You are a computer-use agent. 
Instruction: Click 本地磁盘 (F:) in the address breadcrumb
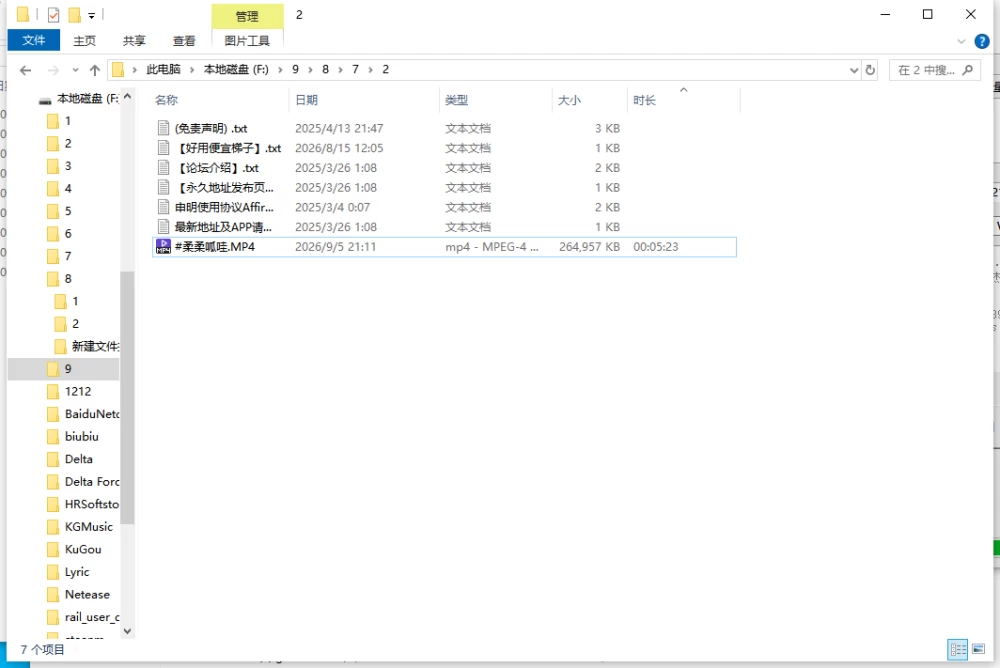click(x=236, y=70)
